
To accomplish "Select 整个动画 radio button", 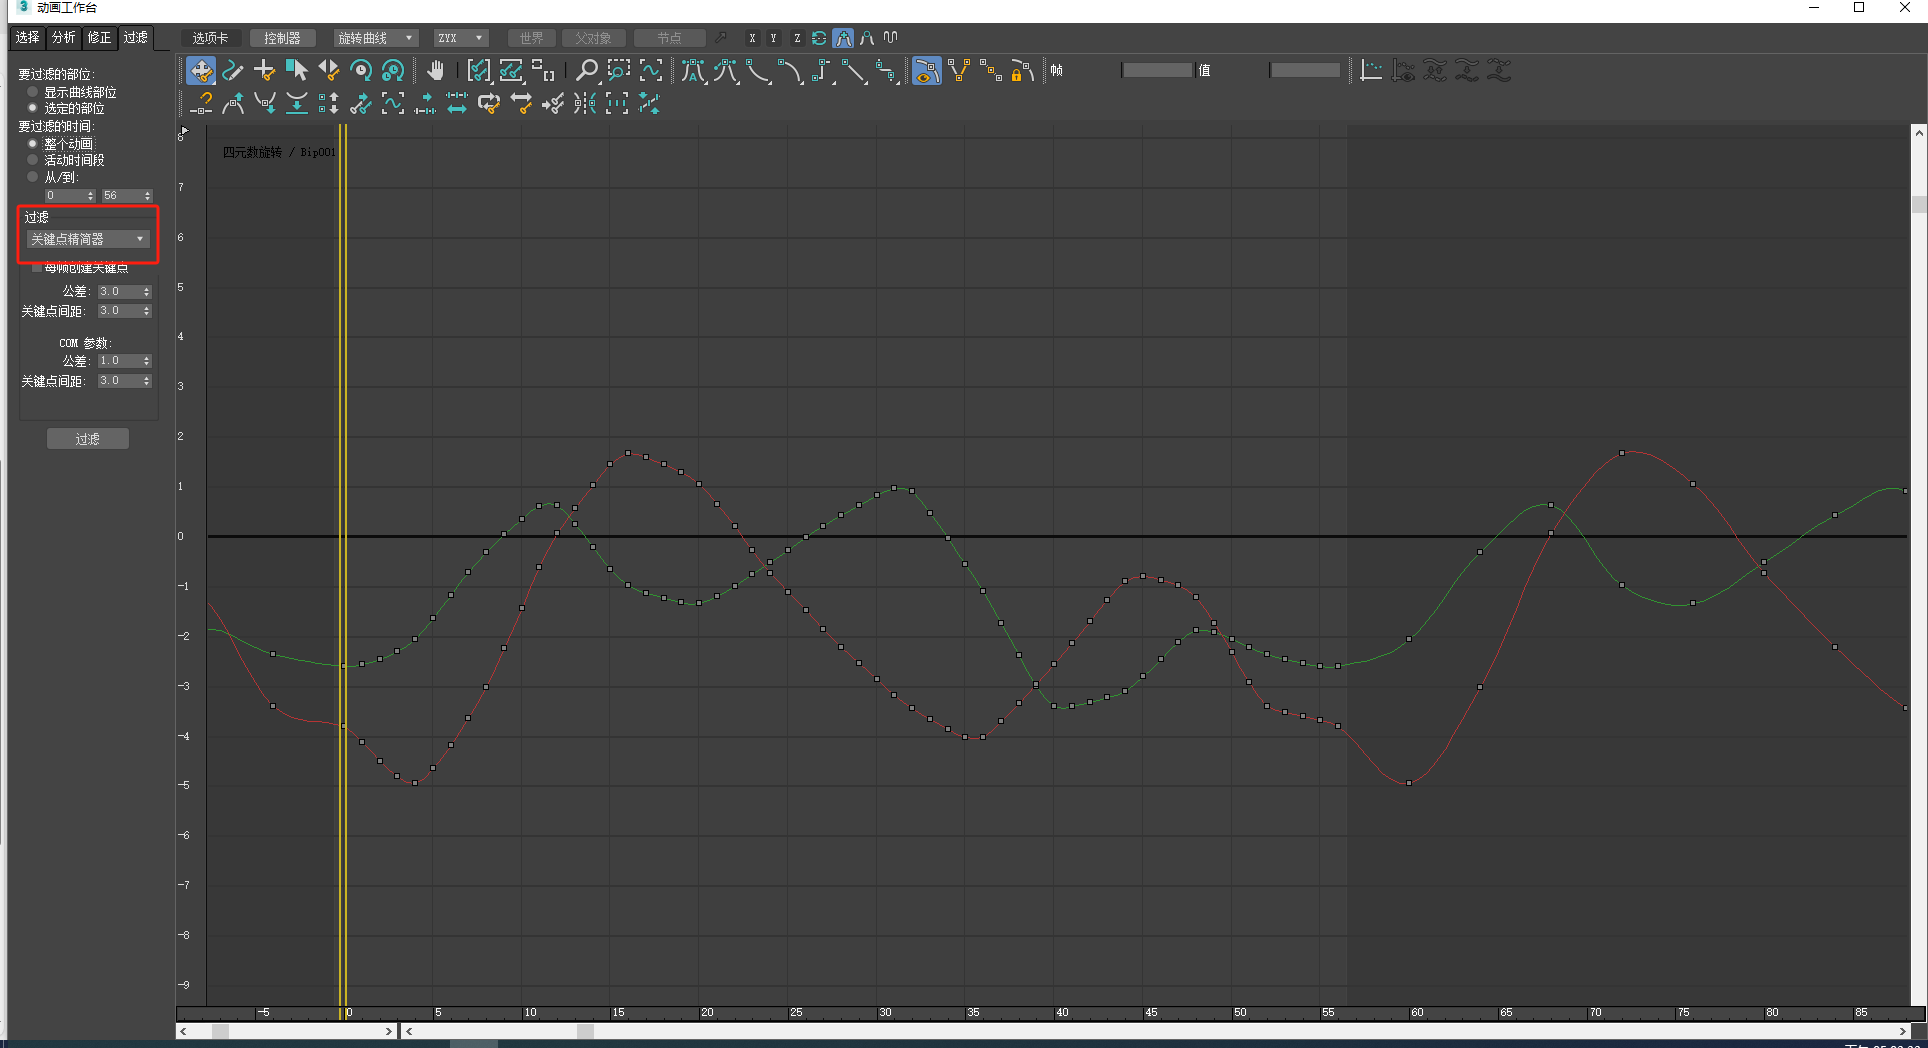I will [x=33, y=144].
